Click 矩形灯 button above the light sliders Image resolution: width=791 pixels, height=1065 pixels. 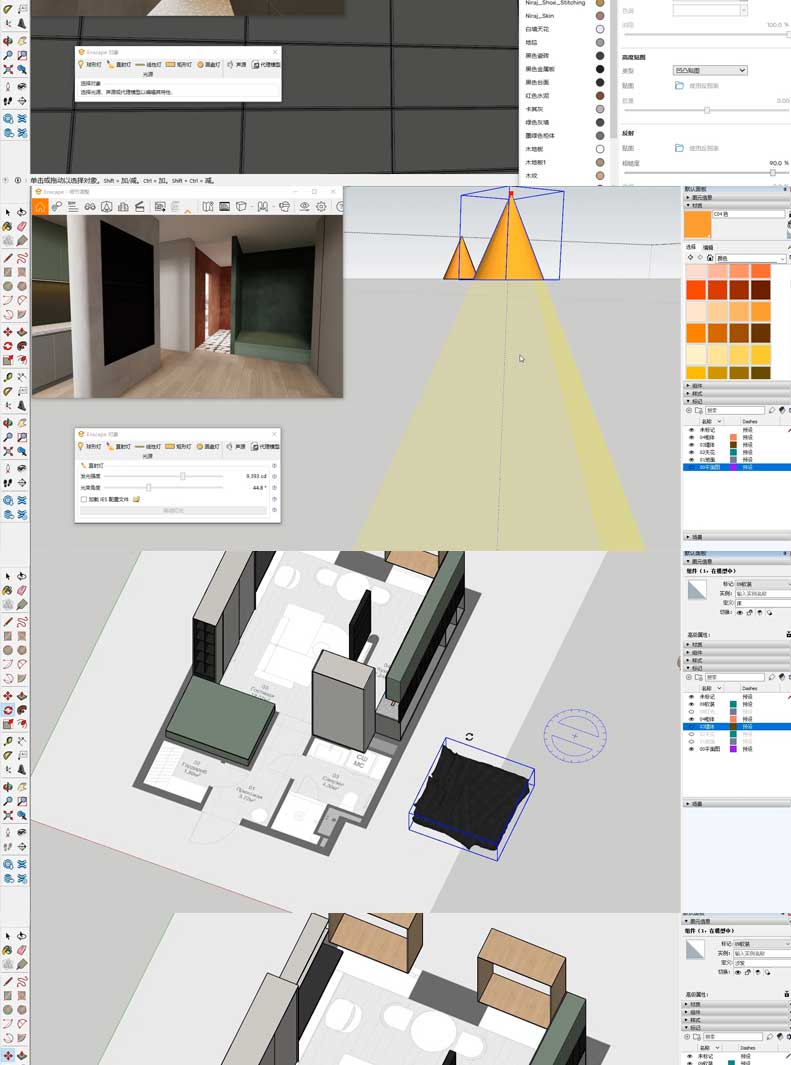click(x=177, y=446)
